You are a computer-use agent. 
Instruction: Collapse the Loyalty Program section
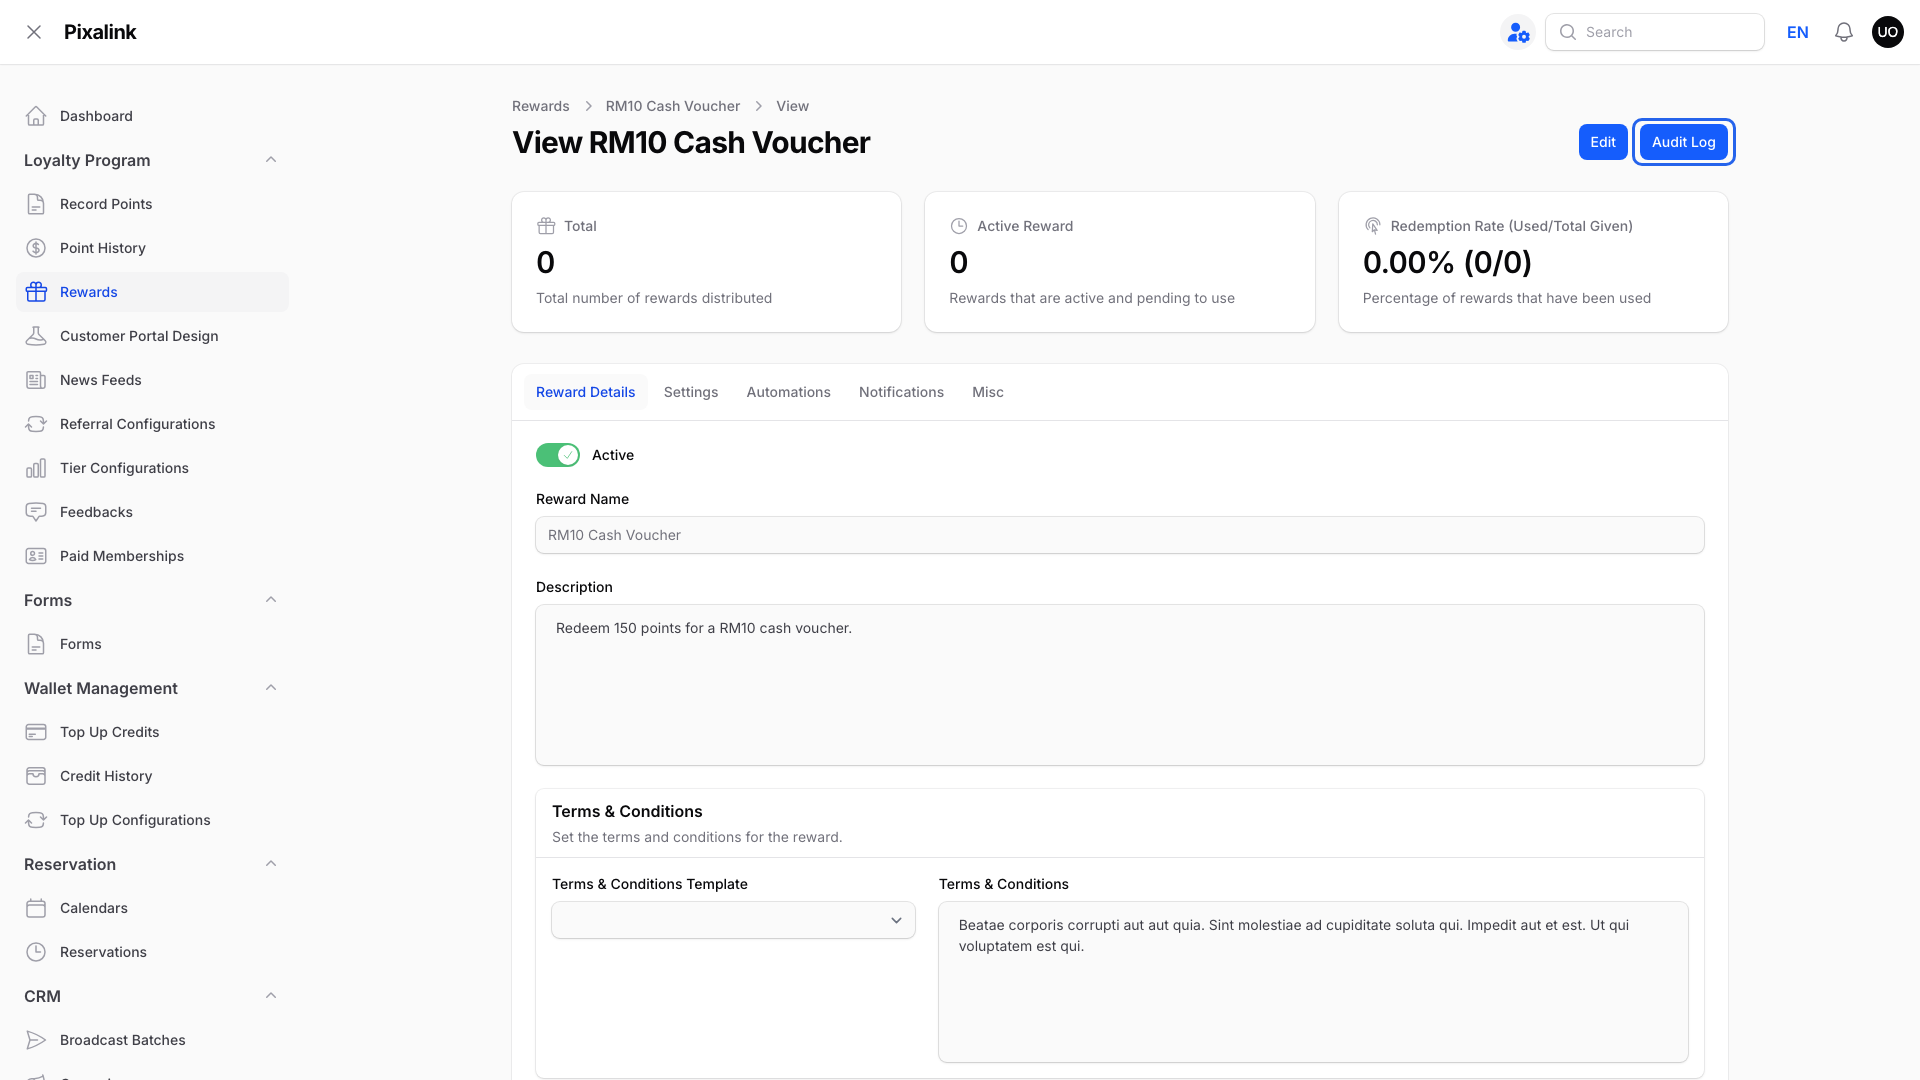point(271,160)
